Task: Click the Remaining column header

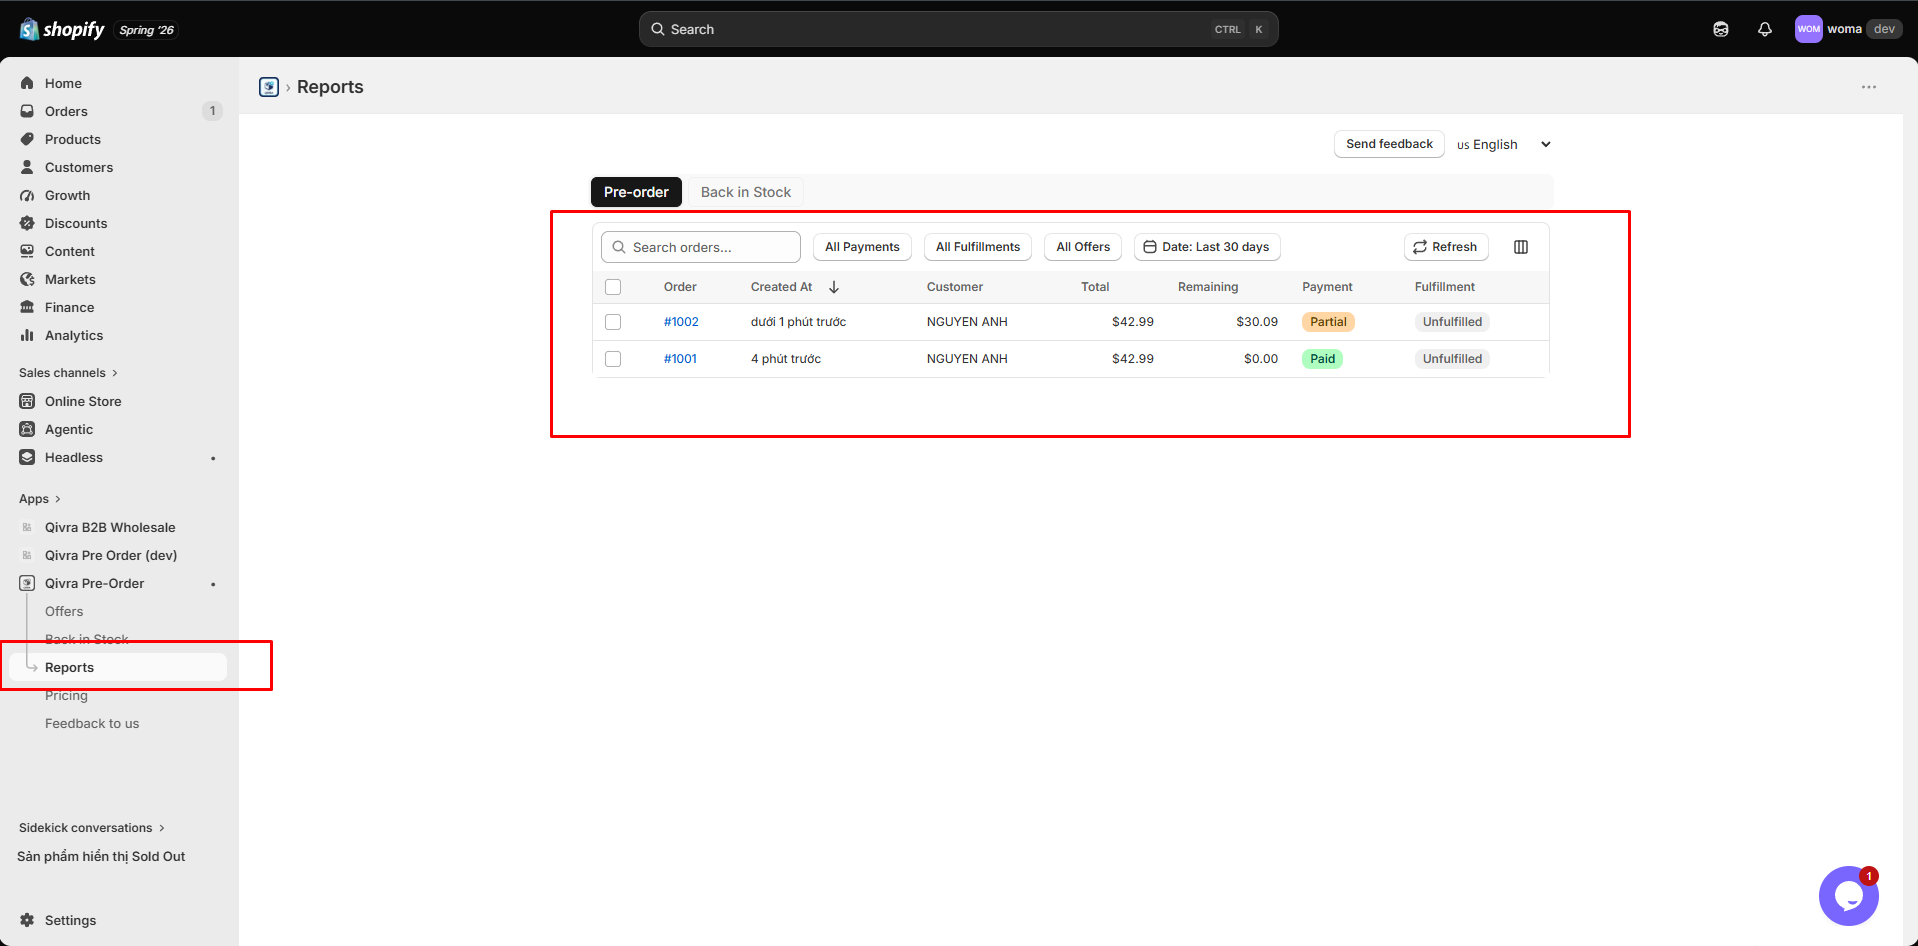Action: point(1208,287)
